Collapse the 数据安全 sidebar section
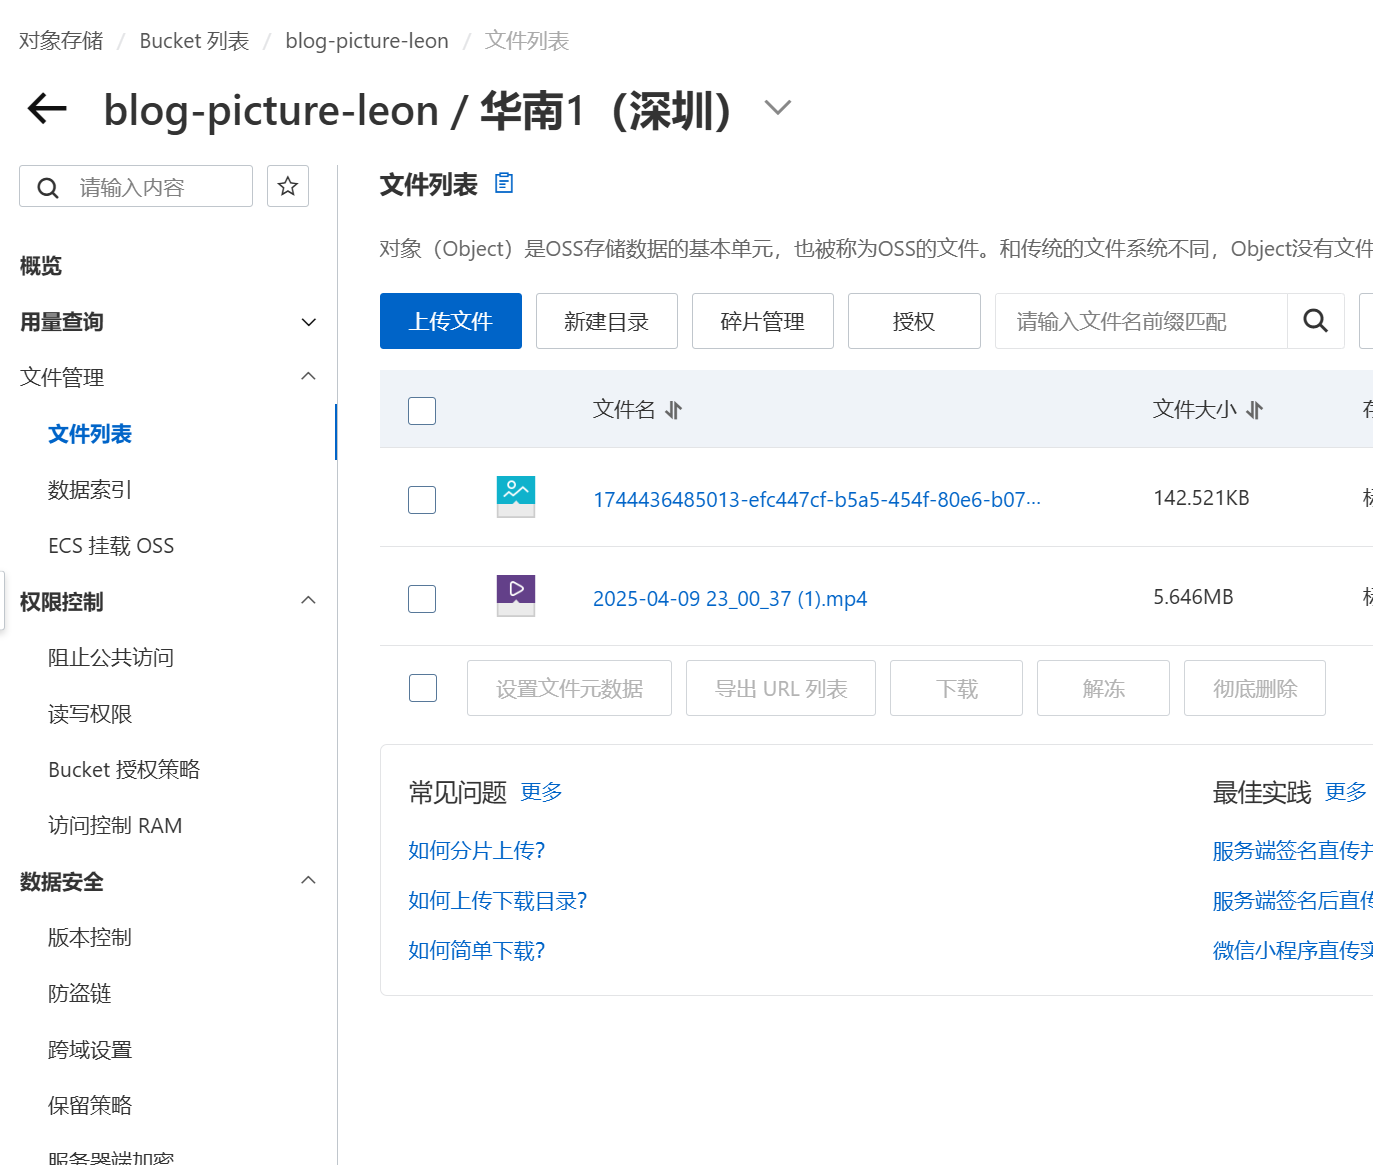 click(309, 880)
